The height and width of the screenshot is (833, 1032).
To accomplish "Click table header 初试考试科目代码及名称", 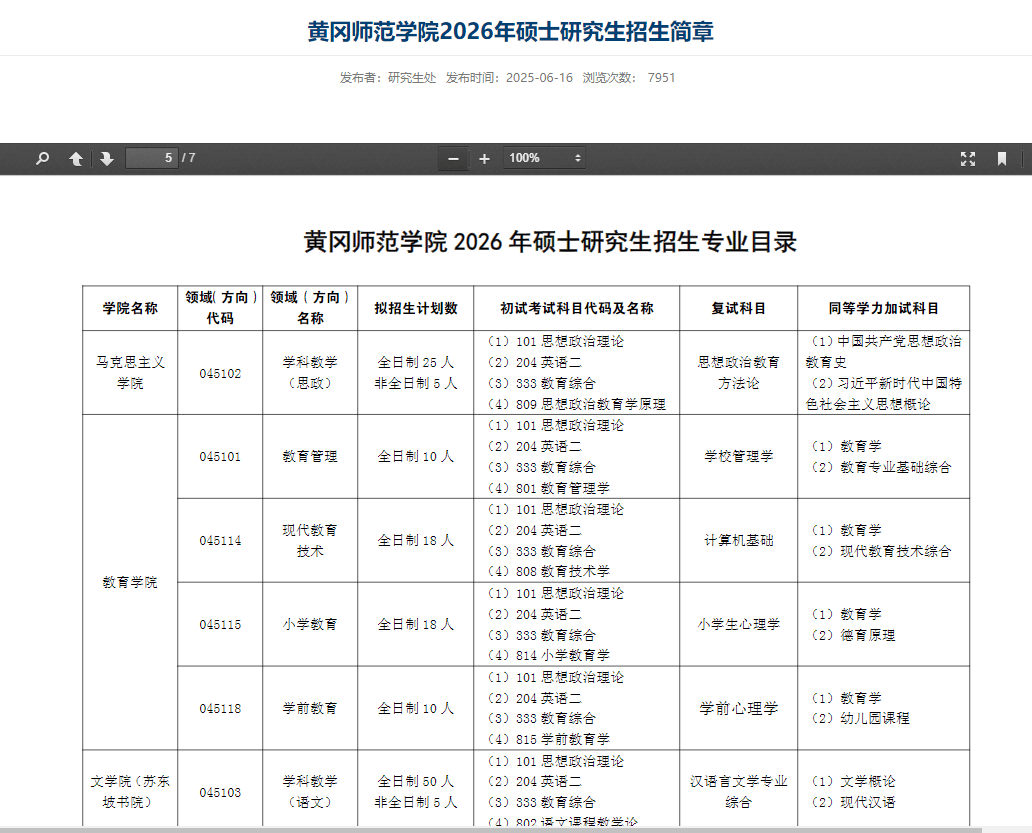I will click(x=577, y=308).
